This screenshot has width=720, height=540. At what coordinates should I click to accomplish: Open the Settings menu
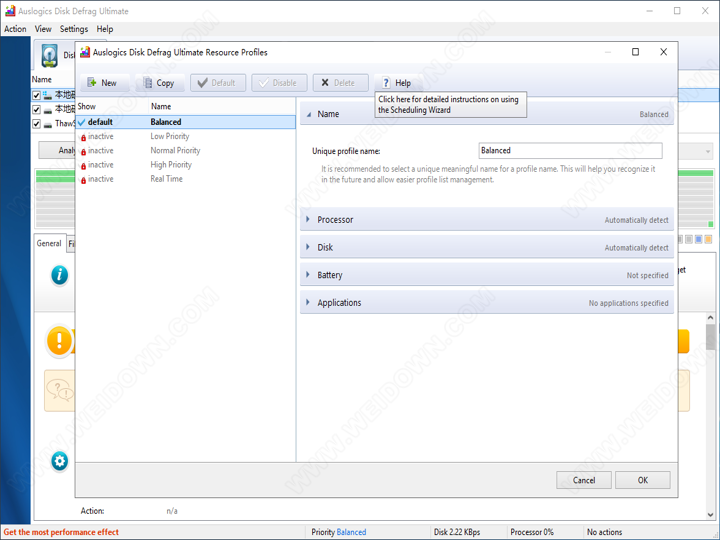pos(74,29)
